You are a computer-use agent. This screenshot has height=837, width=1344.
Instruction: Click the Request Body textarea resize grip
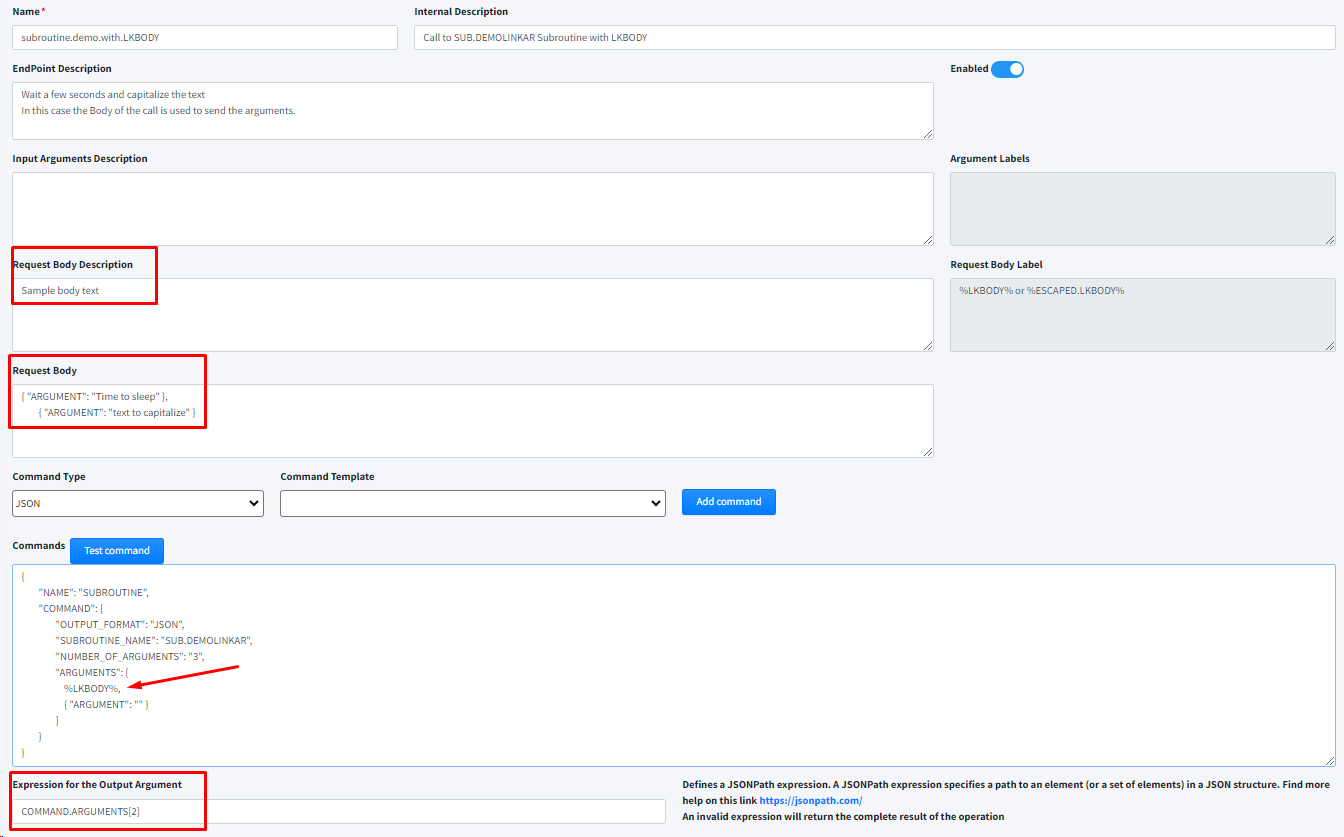(x=928, y=452)
